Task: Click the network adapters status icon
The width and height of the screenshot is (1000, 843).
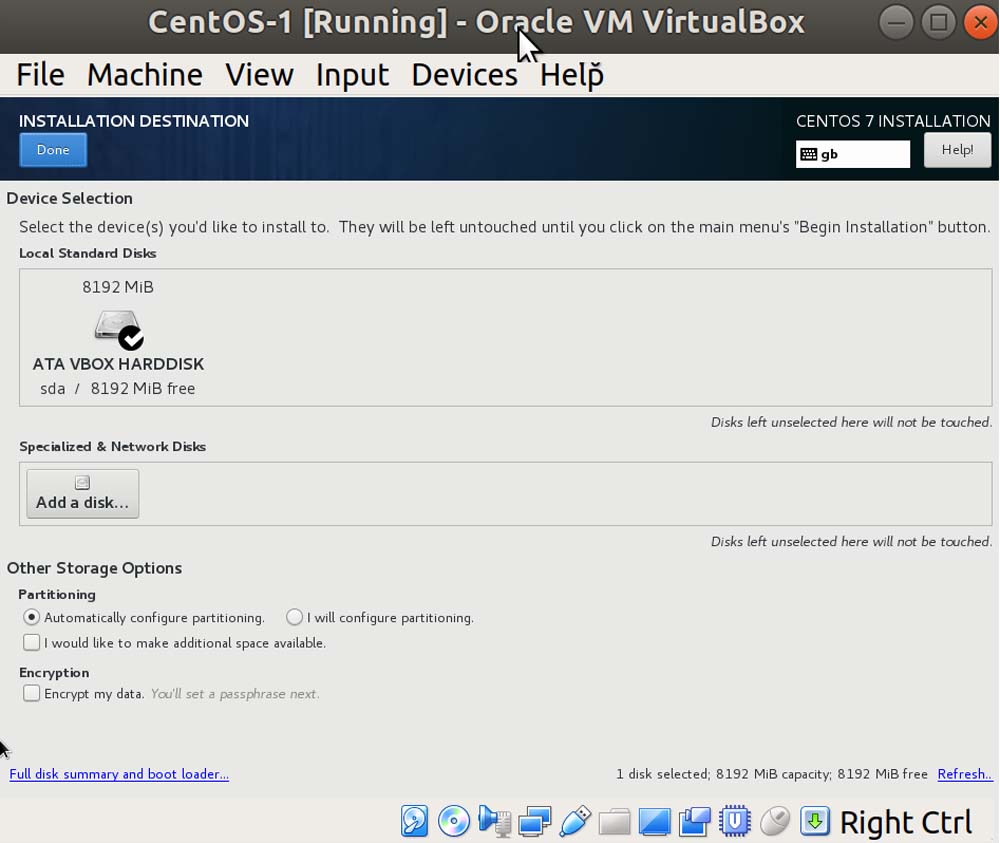Action: 534,821
